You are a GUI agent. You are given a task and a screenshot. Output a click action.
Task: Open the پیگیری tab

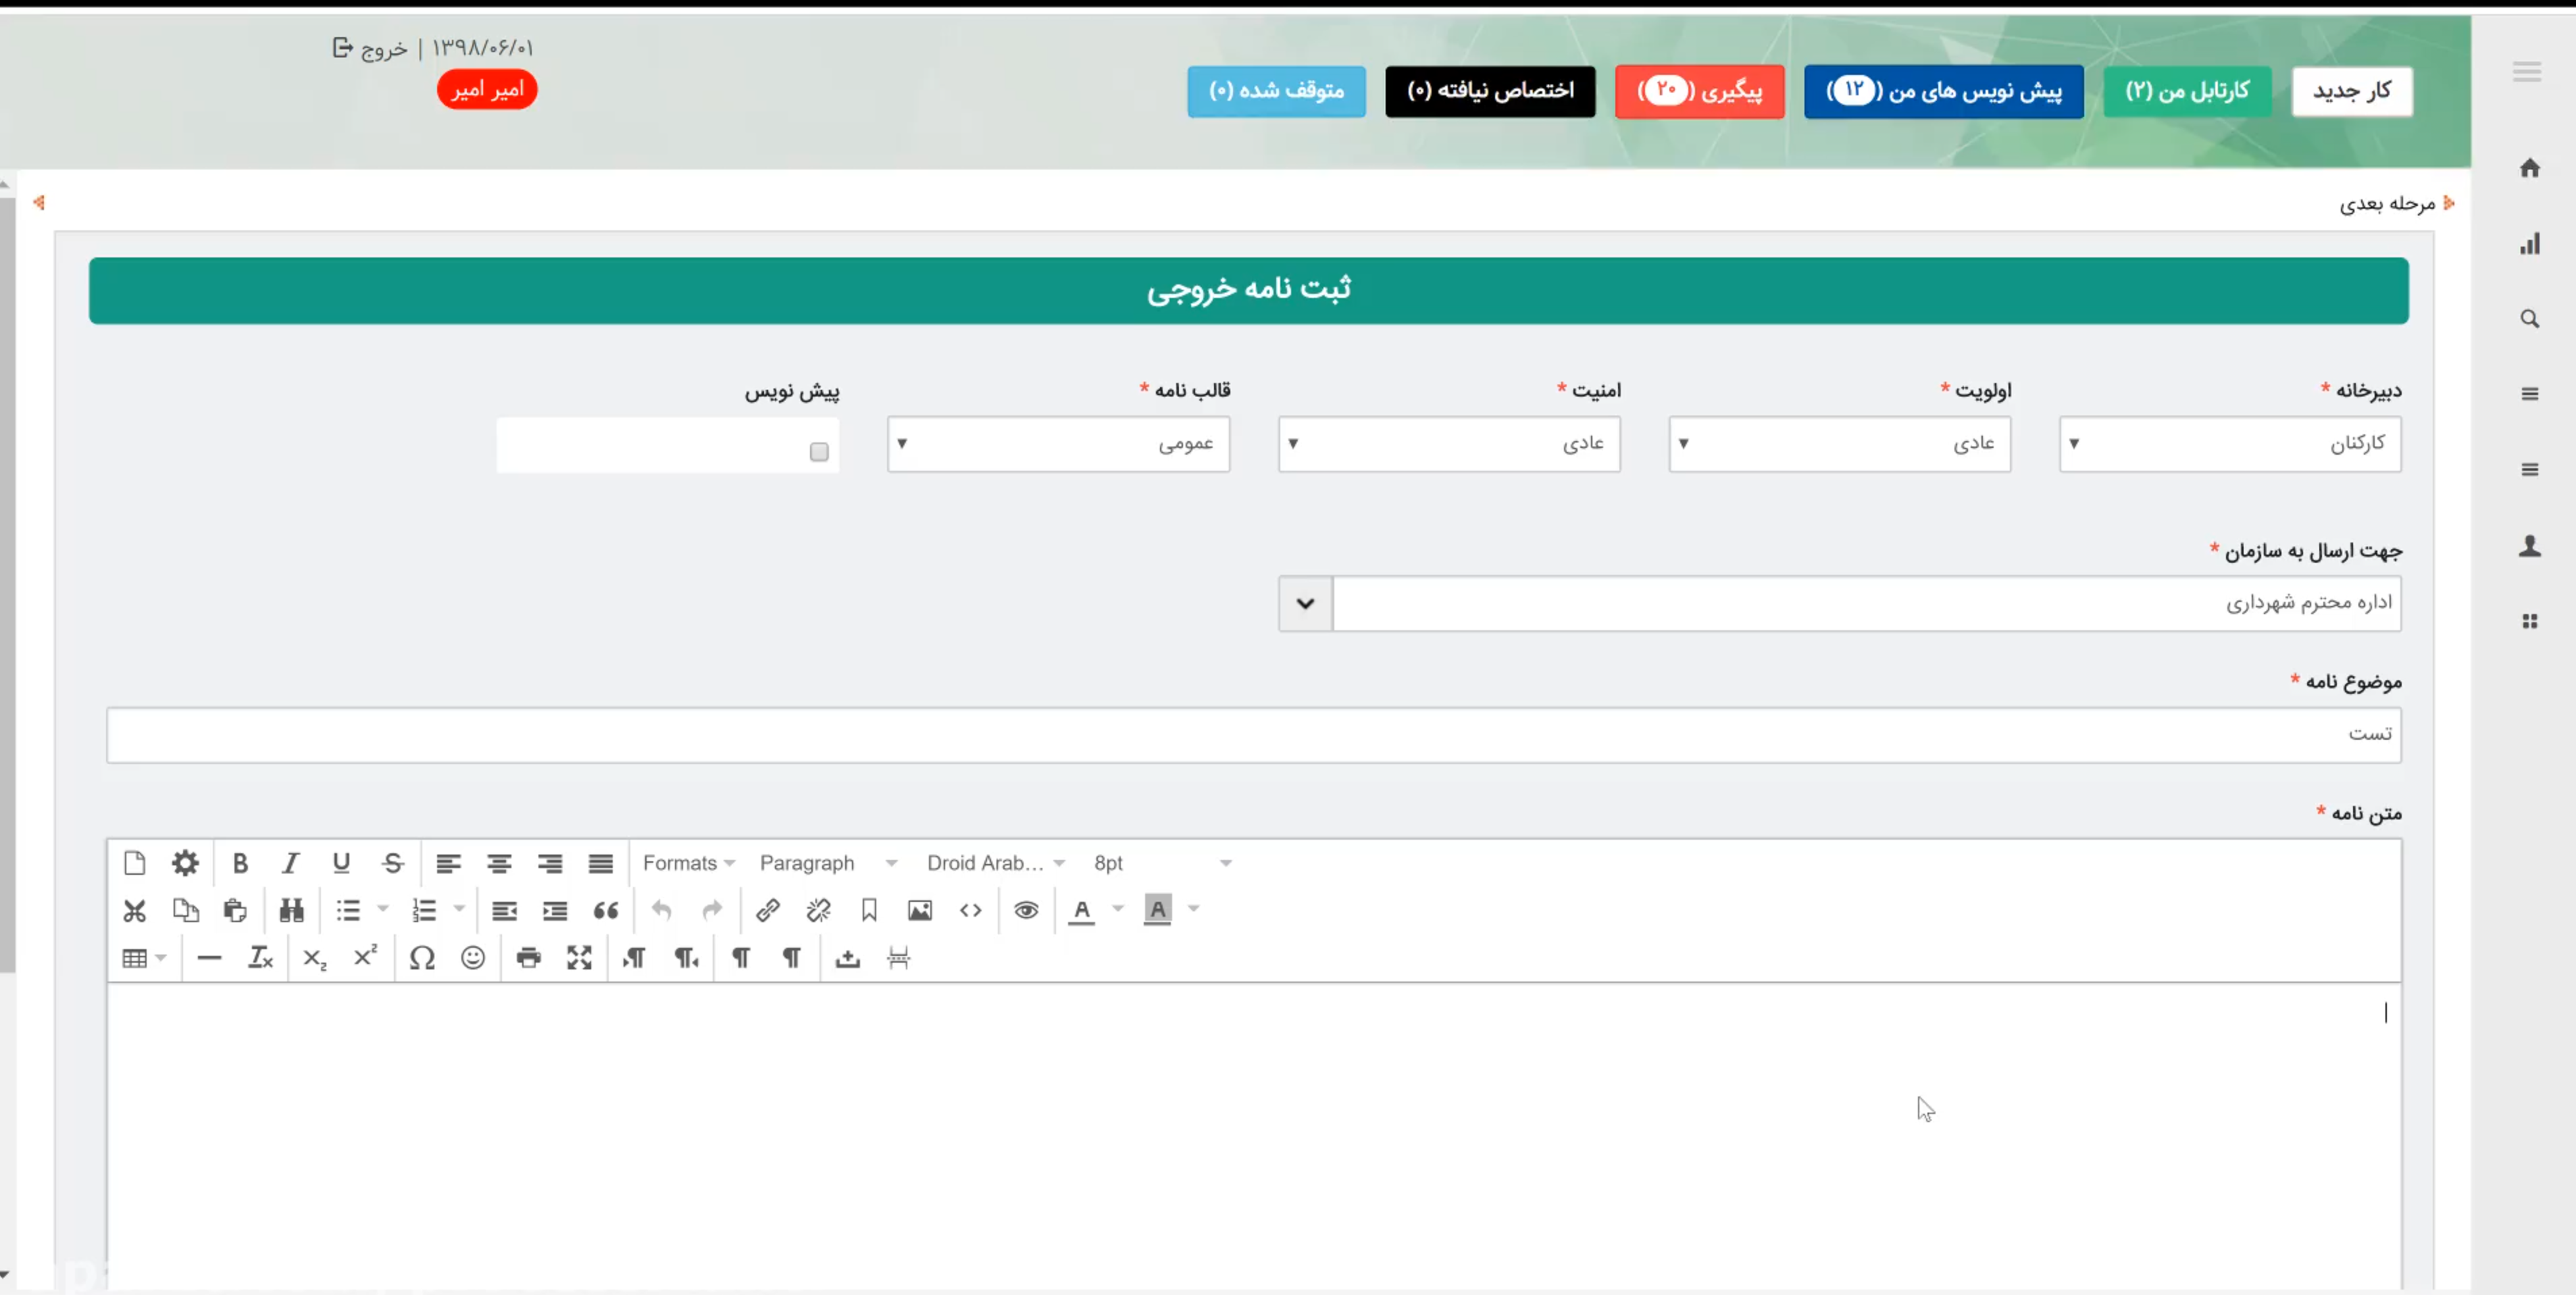[1699, 91]
